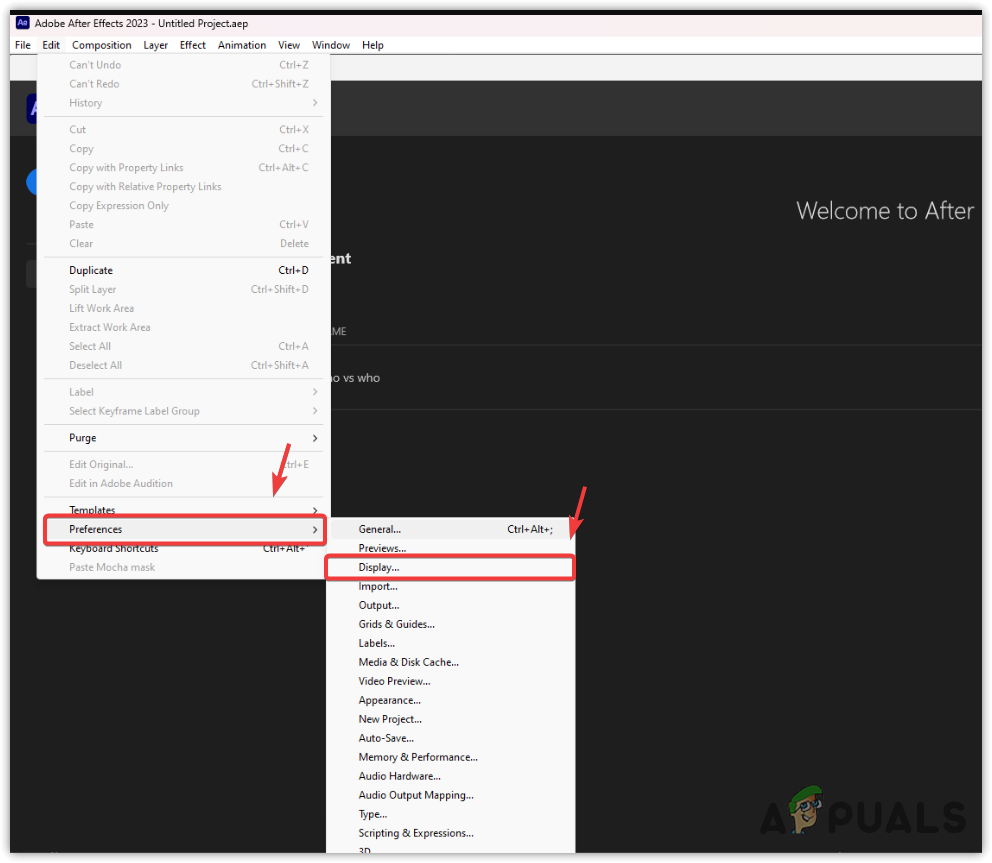Open Grids & Guides preferences

(450, 624)
